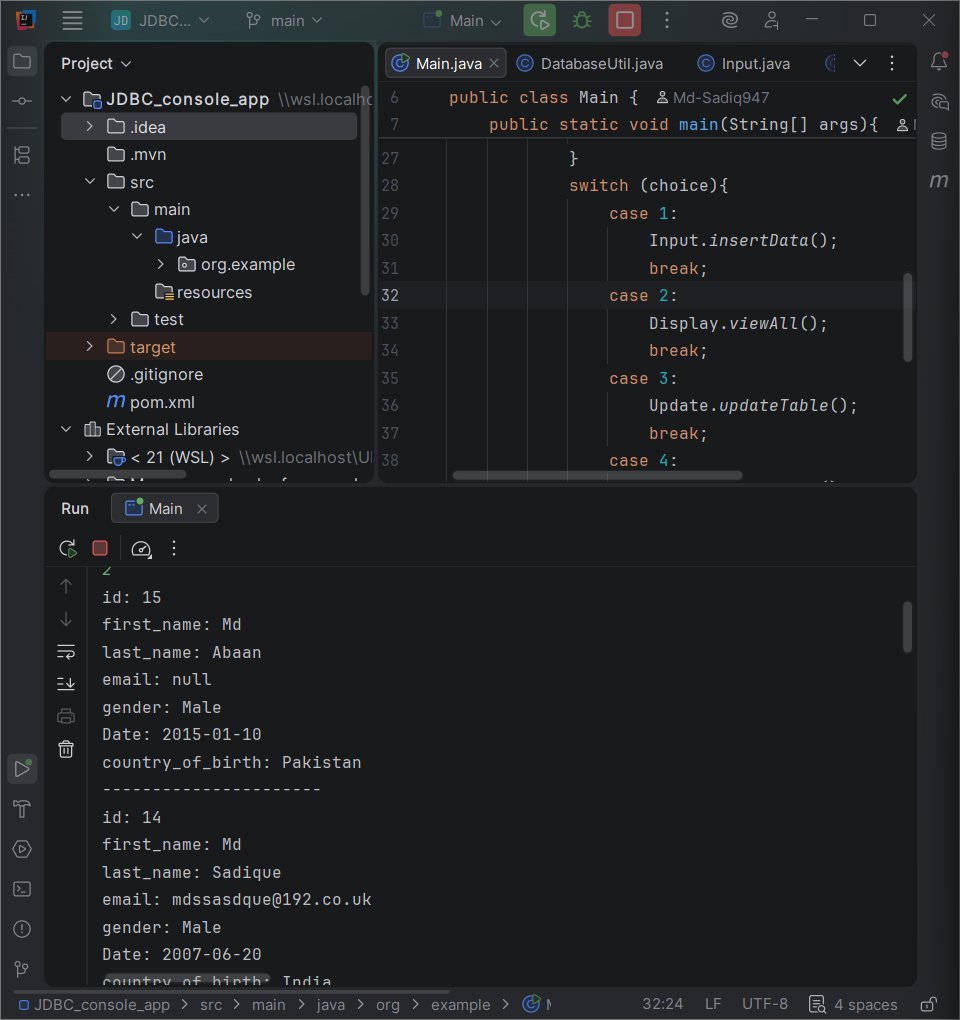
Task: Open the Services tool window
Action: pos(22,849)
